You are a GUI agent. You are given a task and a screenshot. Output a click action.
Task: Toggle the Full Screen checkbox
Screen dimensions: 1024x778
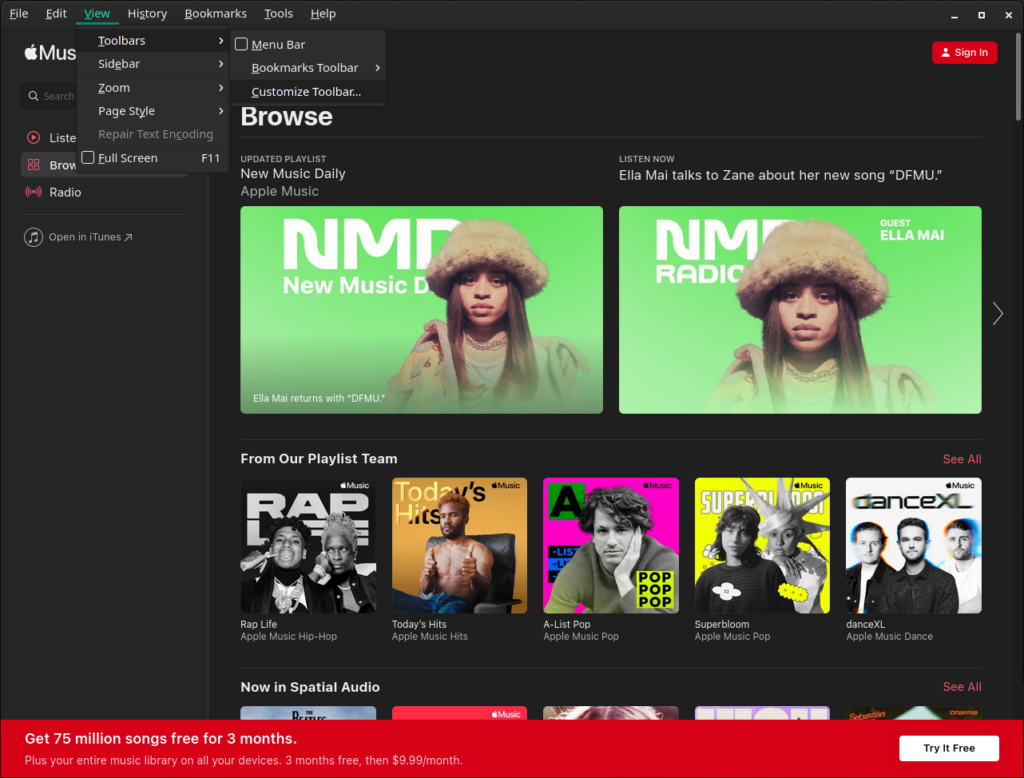[x=88, y=157]
